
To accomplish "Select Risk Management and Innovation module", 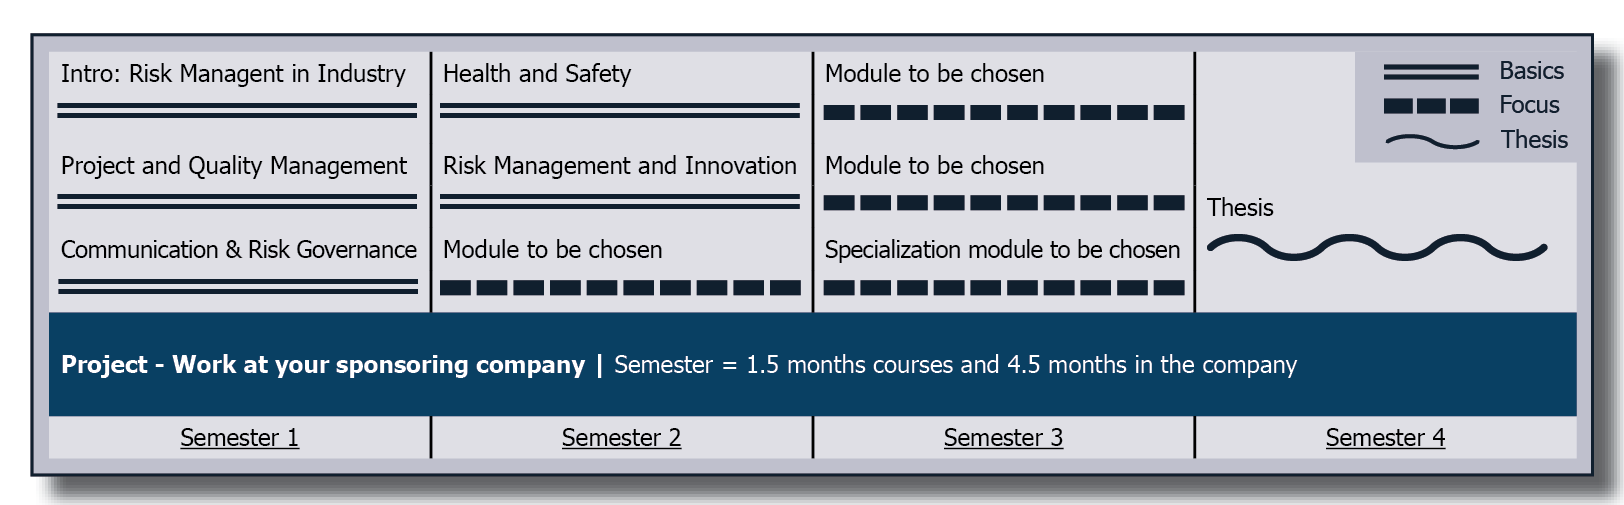I will 620,166.
